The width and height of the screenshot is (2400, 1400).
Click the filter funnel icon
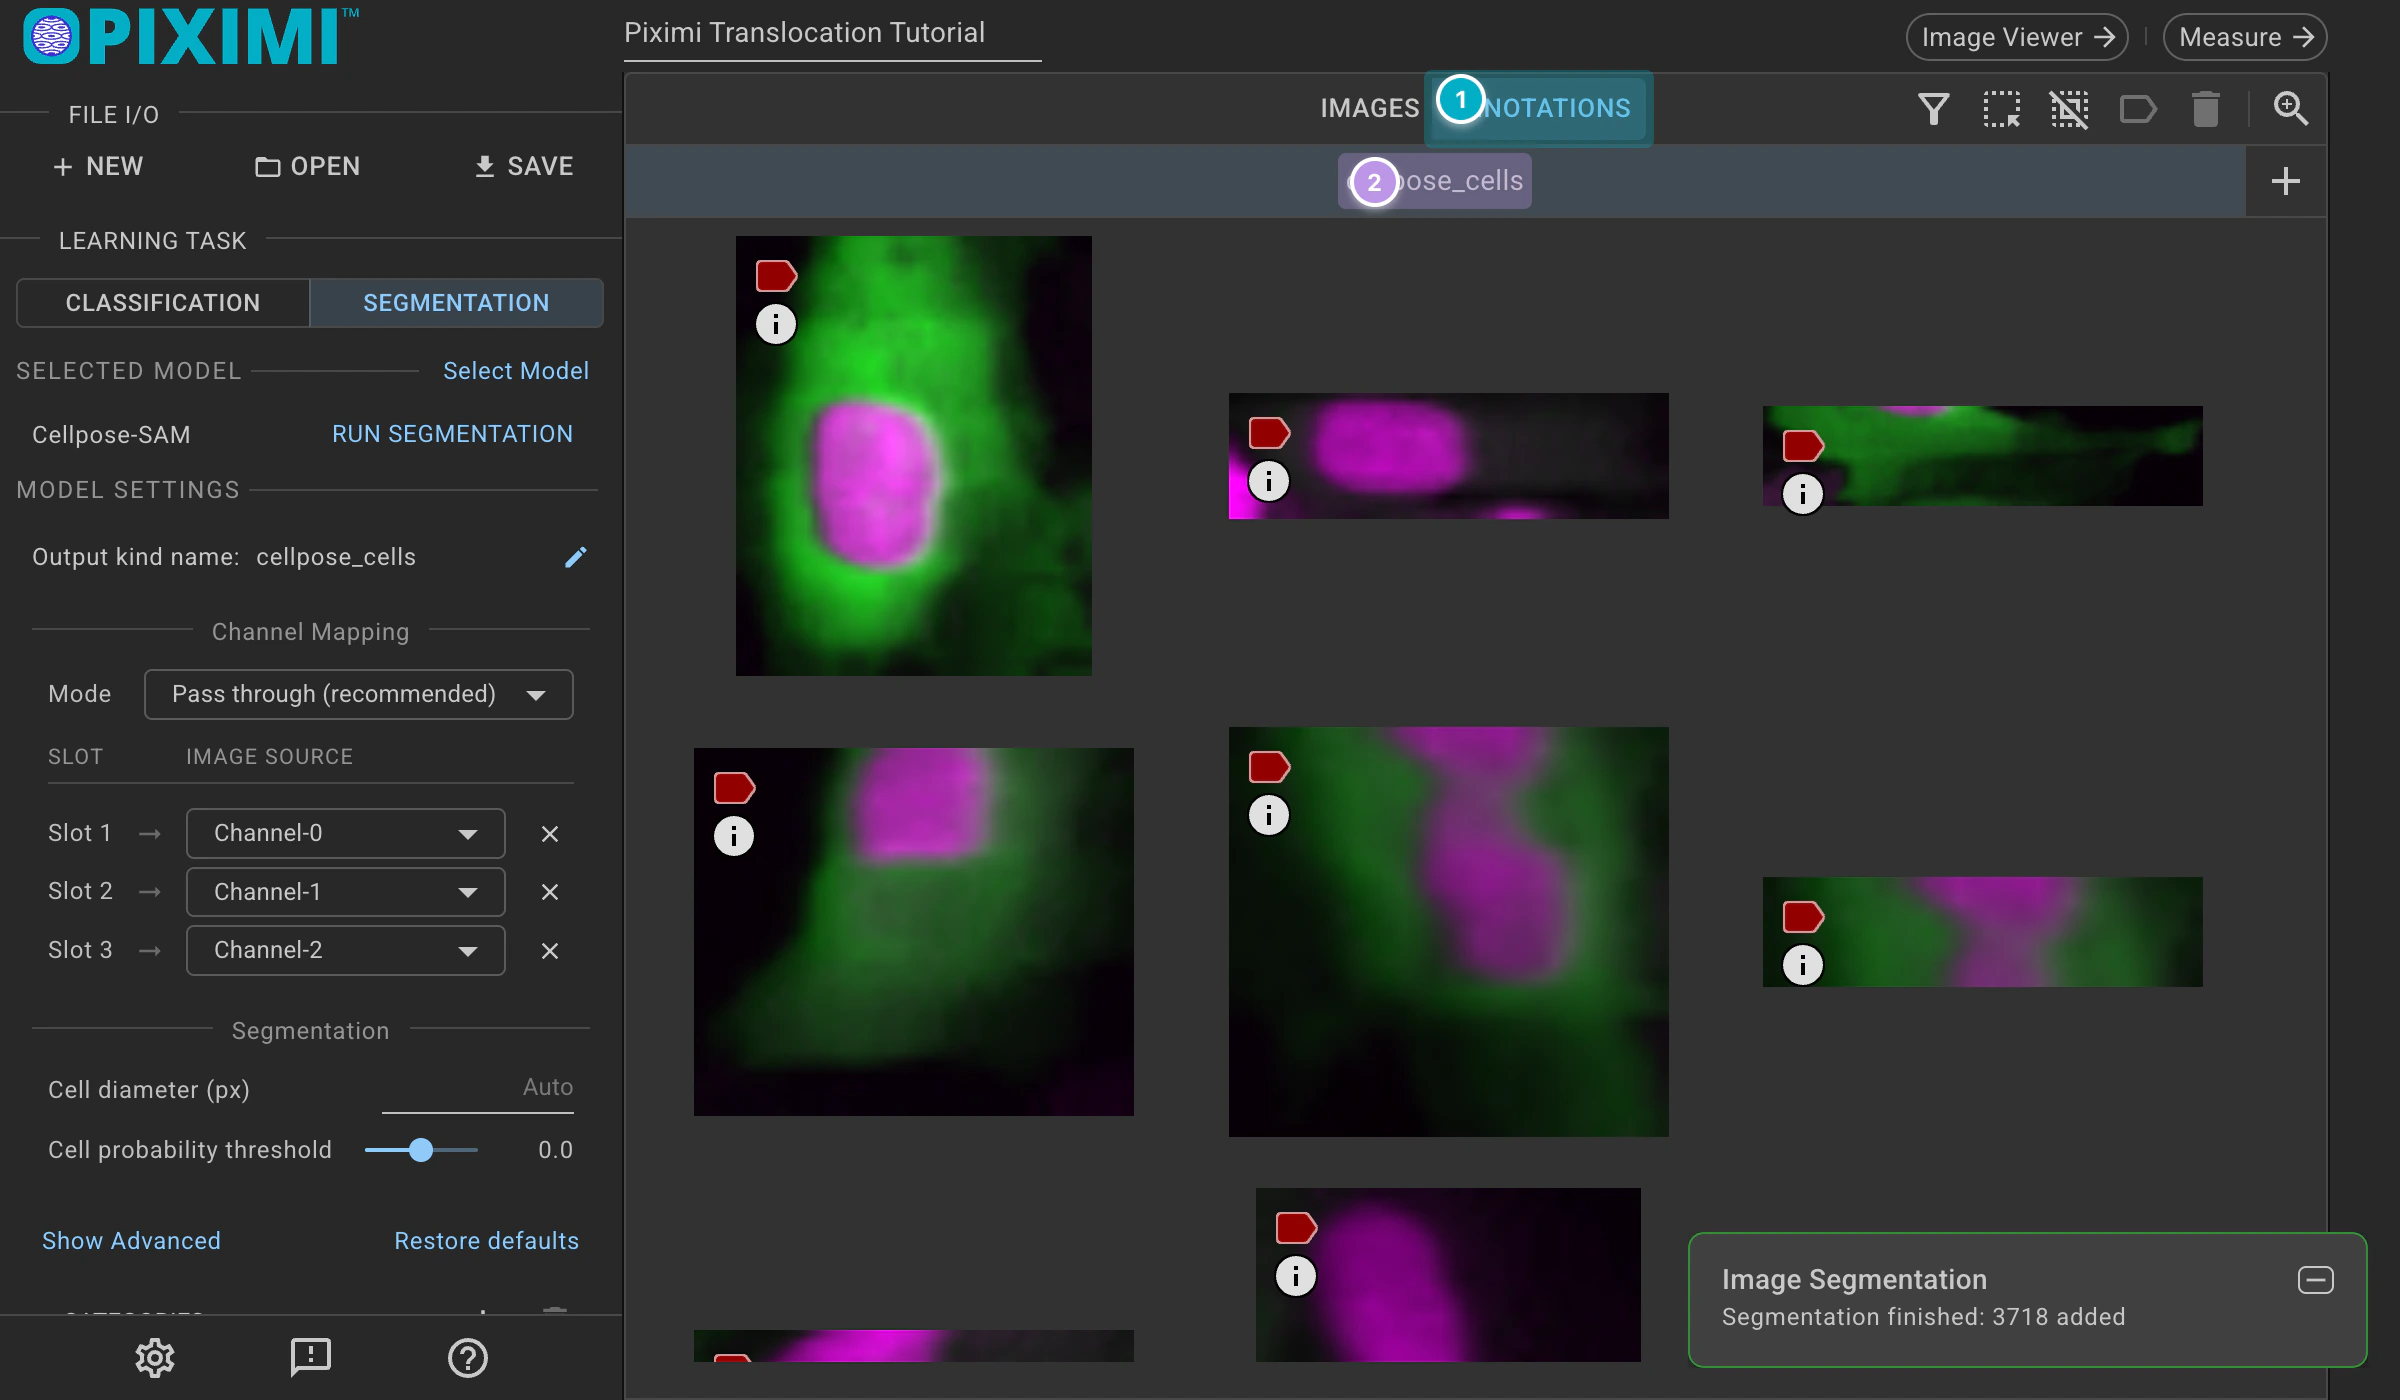coord(1933,108)
